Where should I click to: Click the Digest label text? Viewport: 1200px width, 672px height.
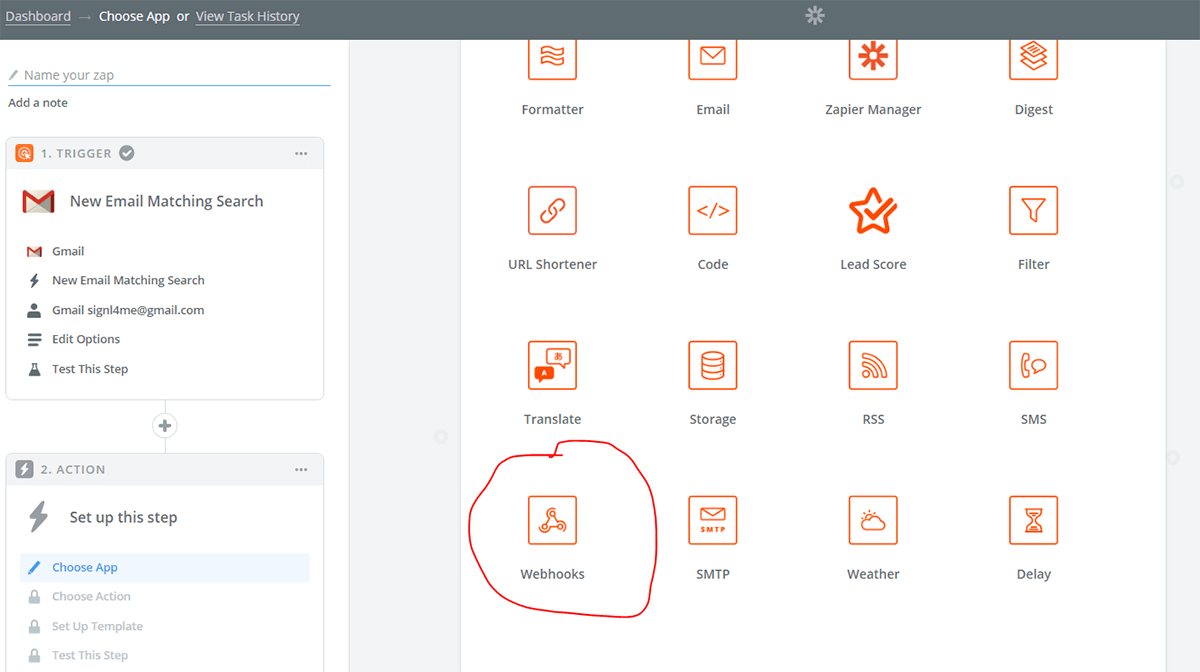1034,109
